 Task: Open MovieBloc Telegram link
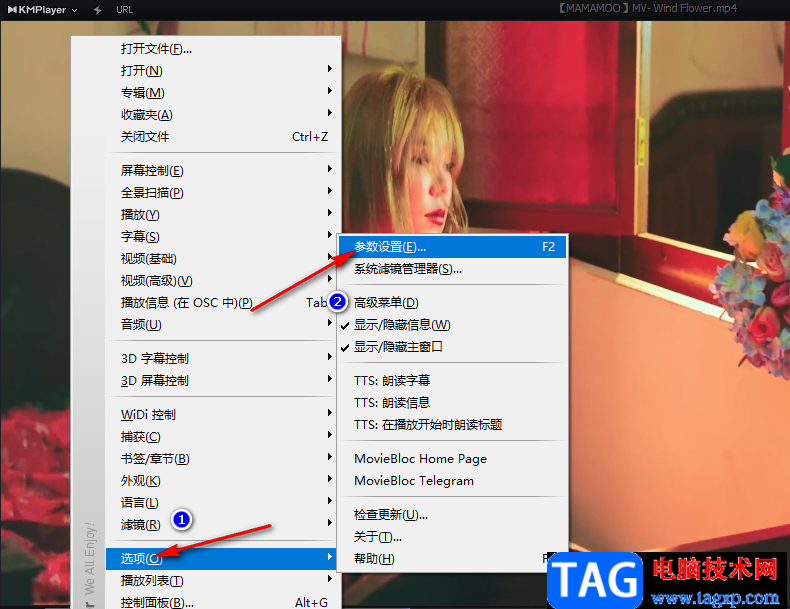pos(452,481)
